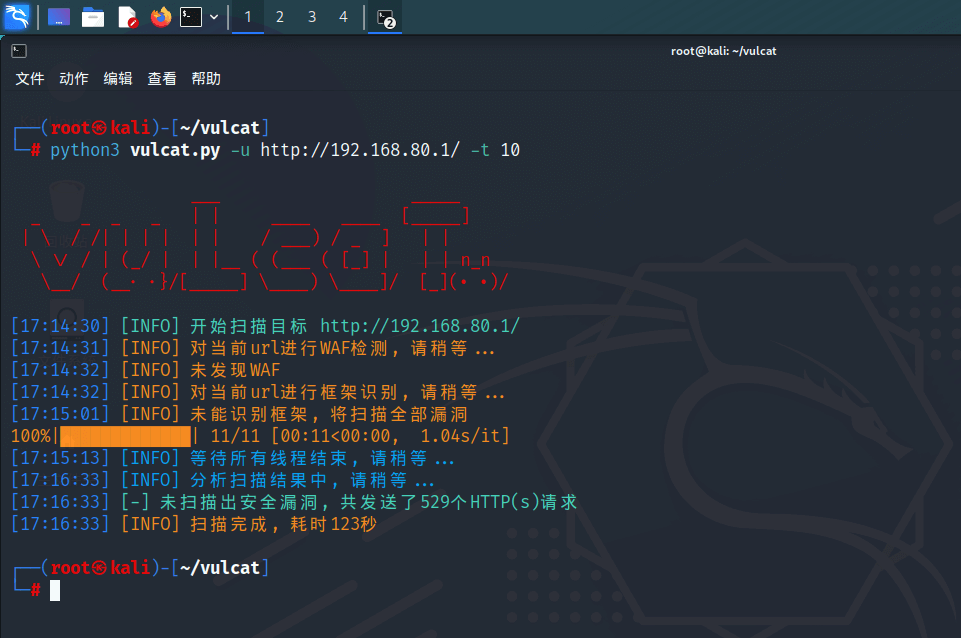Click the show desktop panel icon

[59, 17]
